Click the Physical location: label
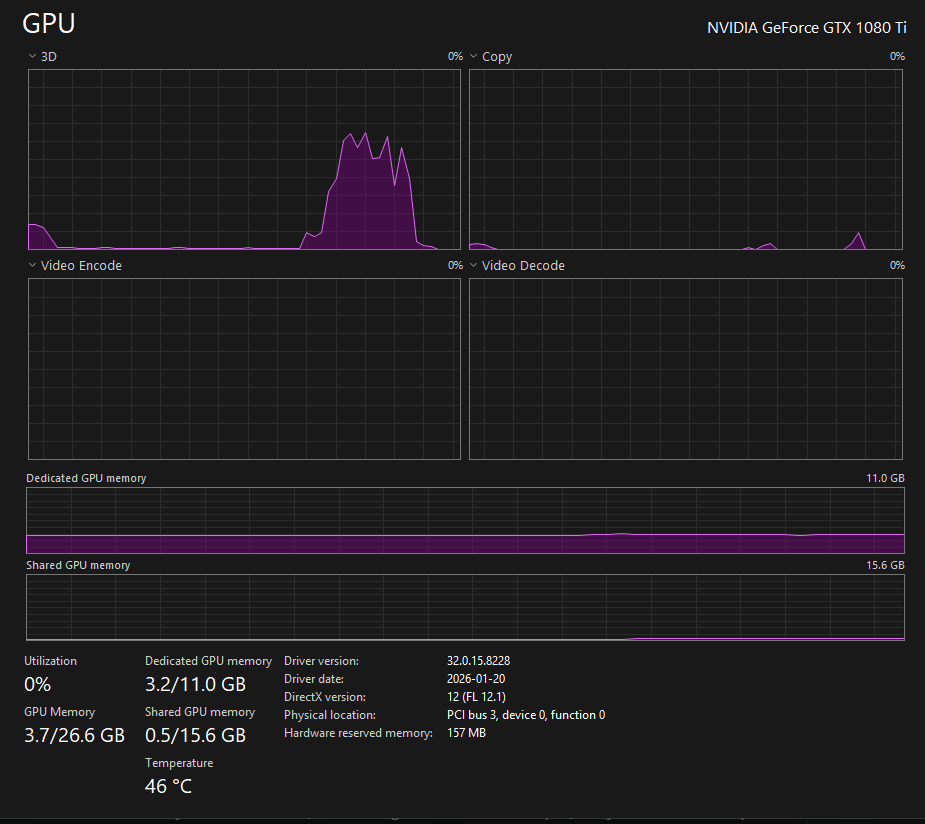925x824 pixels. pos(330,715)
